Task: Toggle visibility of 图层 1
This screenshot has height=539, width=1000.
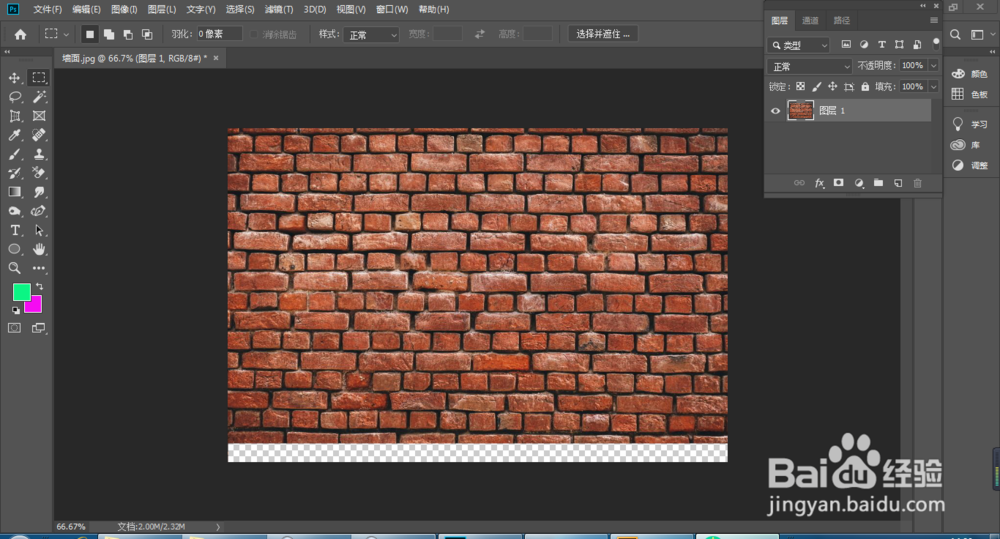Action: coord(776,111)
